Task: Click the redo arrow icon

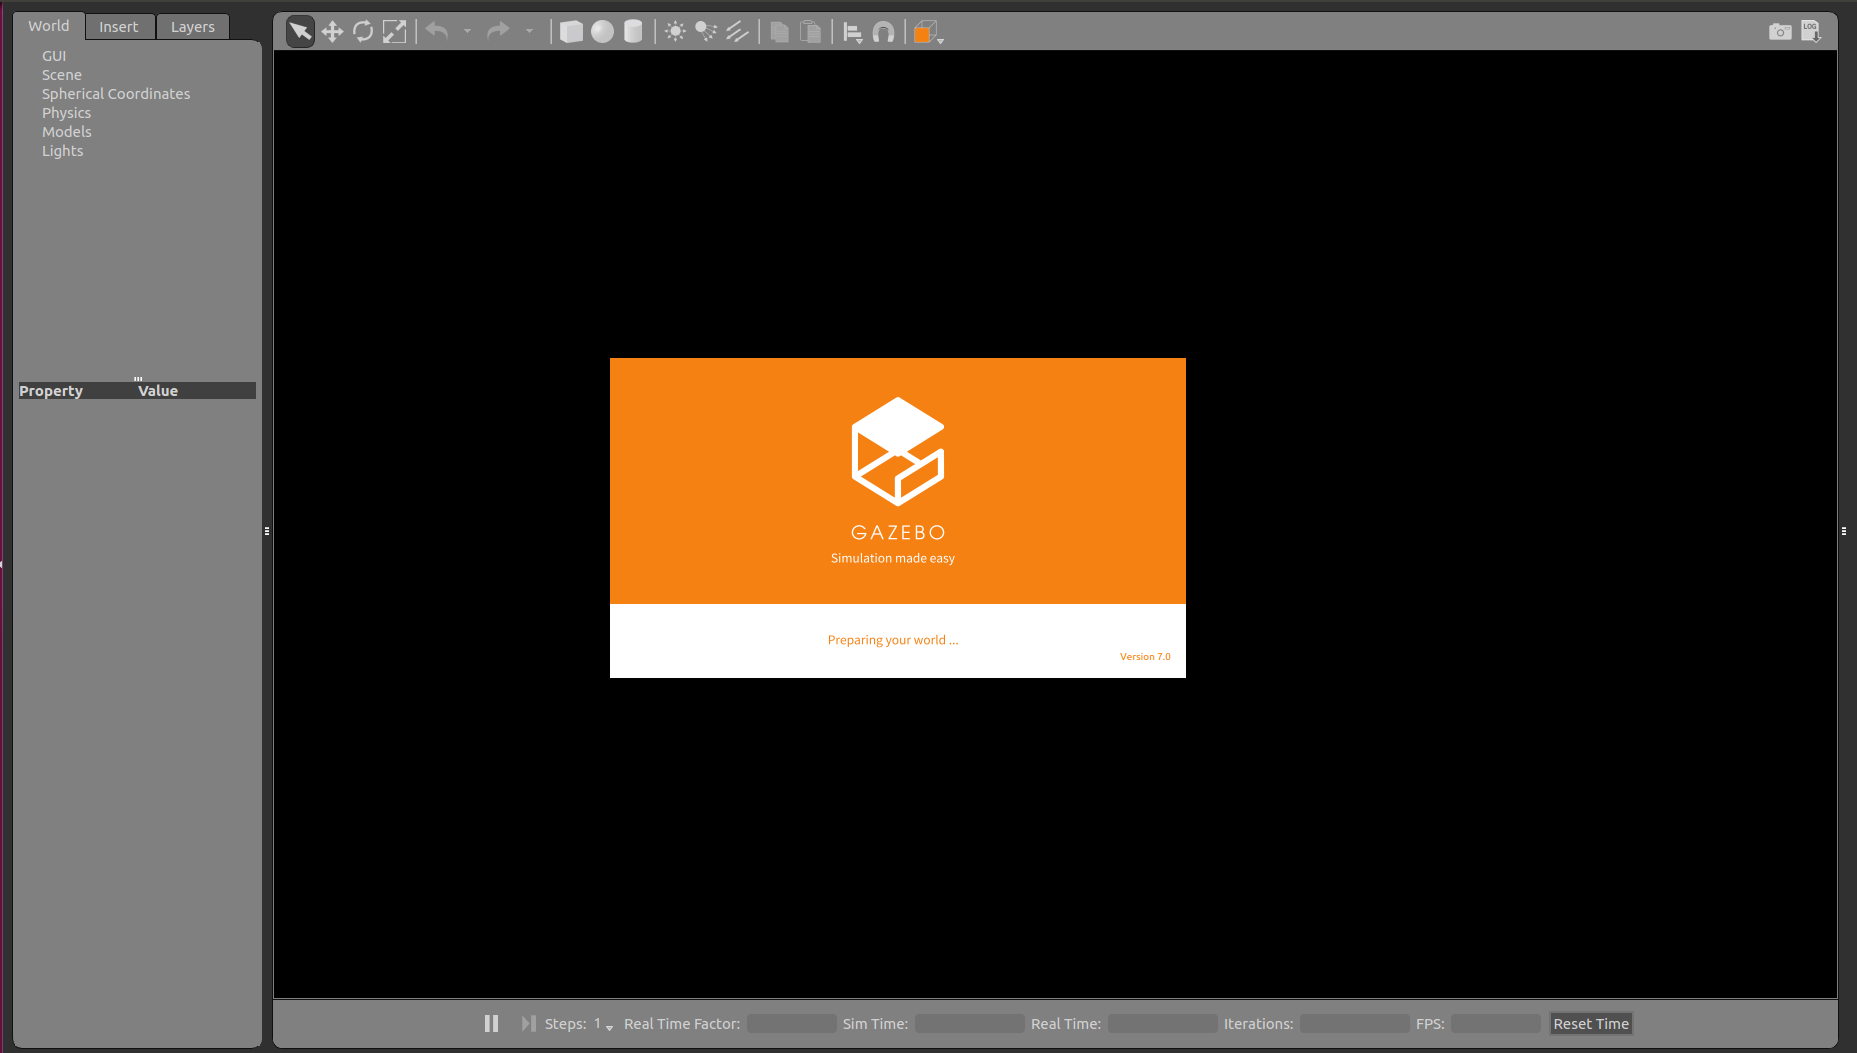Action: click(498, 31)
